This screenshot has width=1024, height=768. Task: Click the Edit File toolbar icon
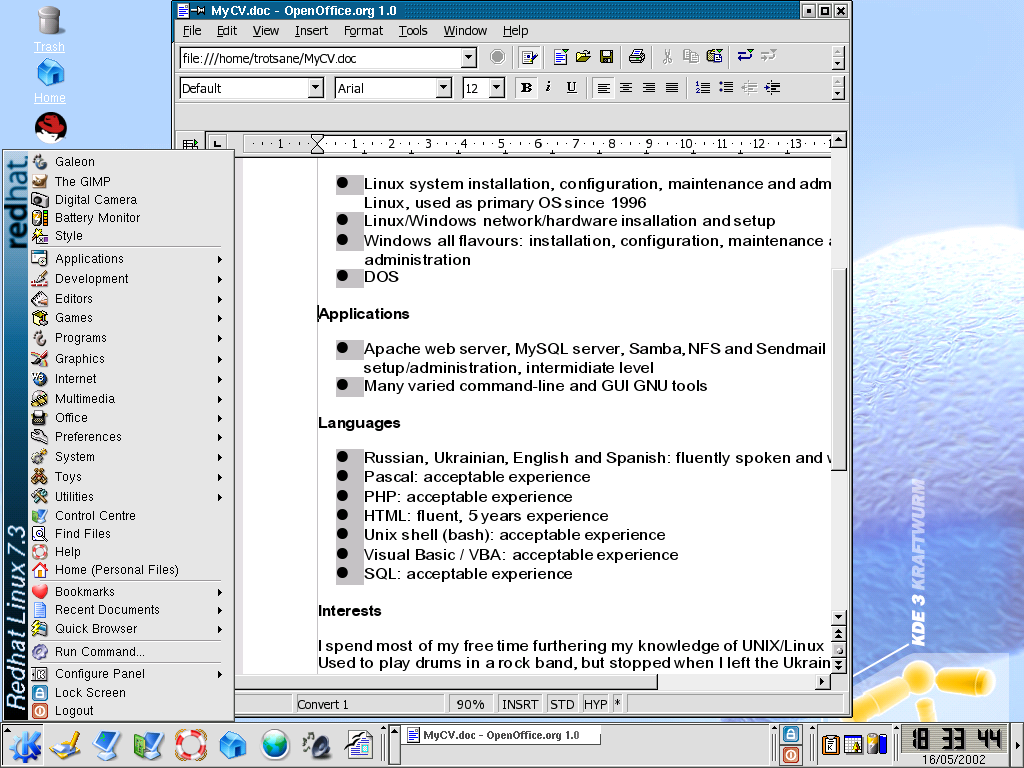528,57
